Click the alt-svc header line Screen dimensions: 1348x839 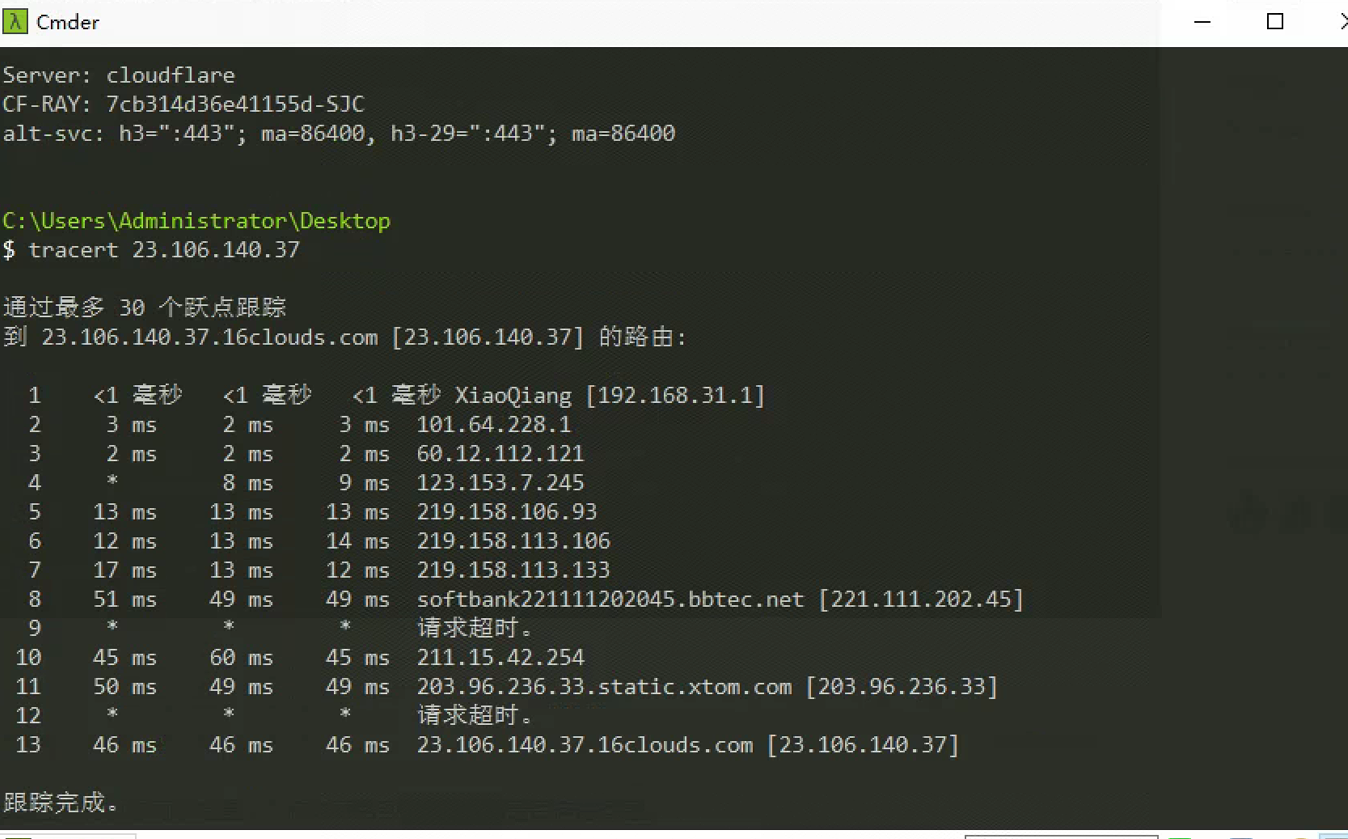(x=340, y=132)
